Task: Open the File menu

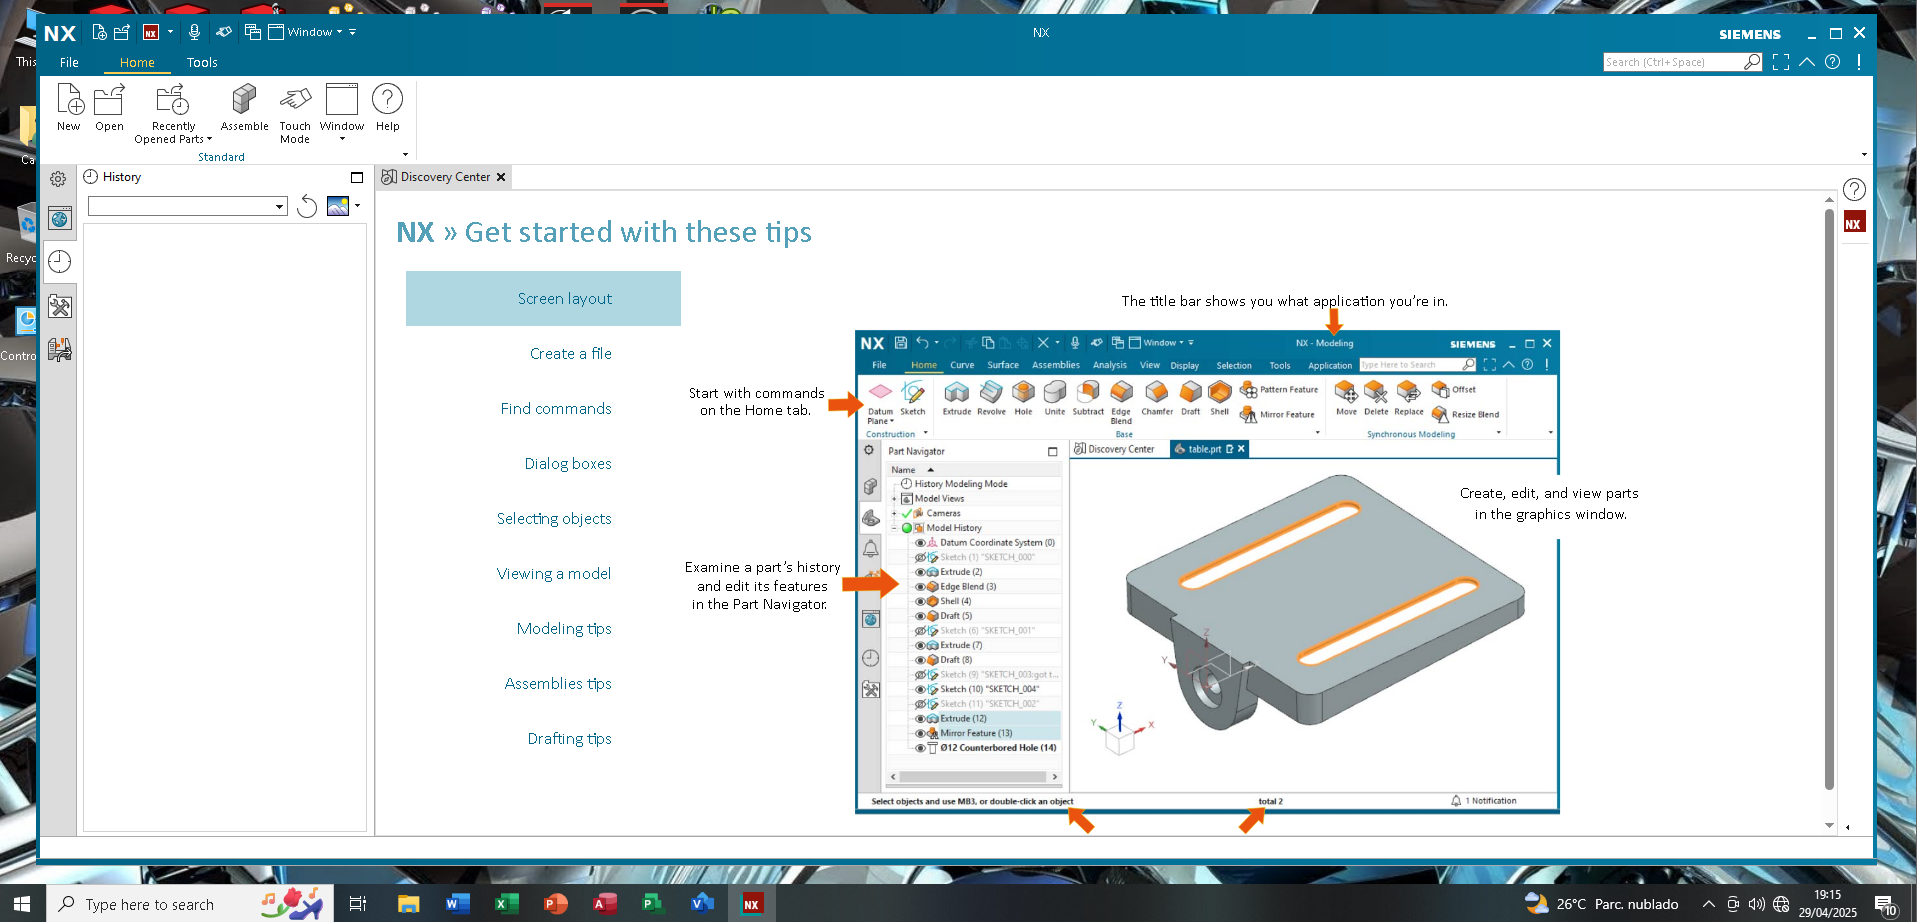Action: click(69, 62)
